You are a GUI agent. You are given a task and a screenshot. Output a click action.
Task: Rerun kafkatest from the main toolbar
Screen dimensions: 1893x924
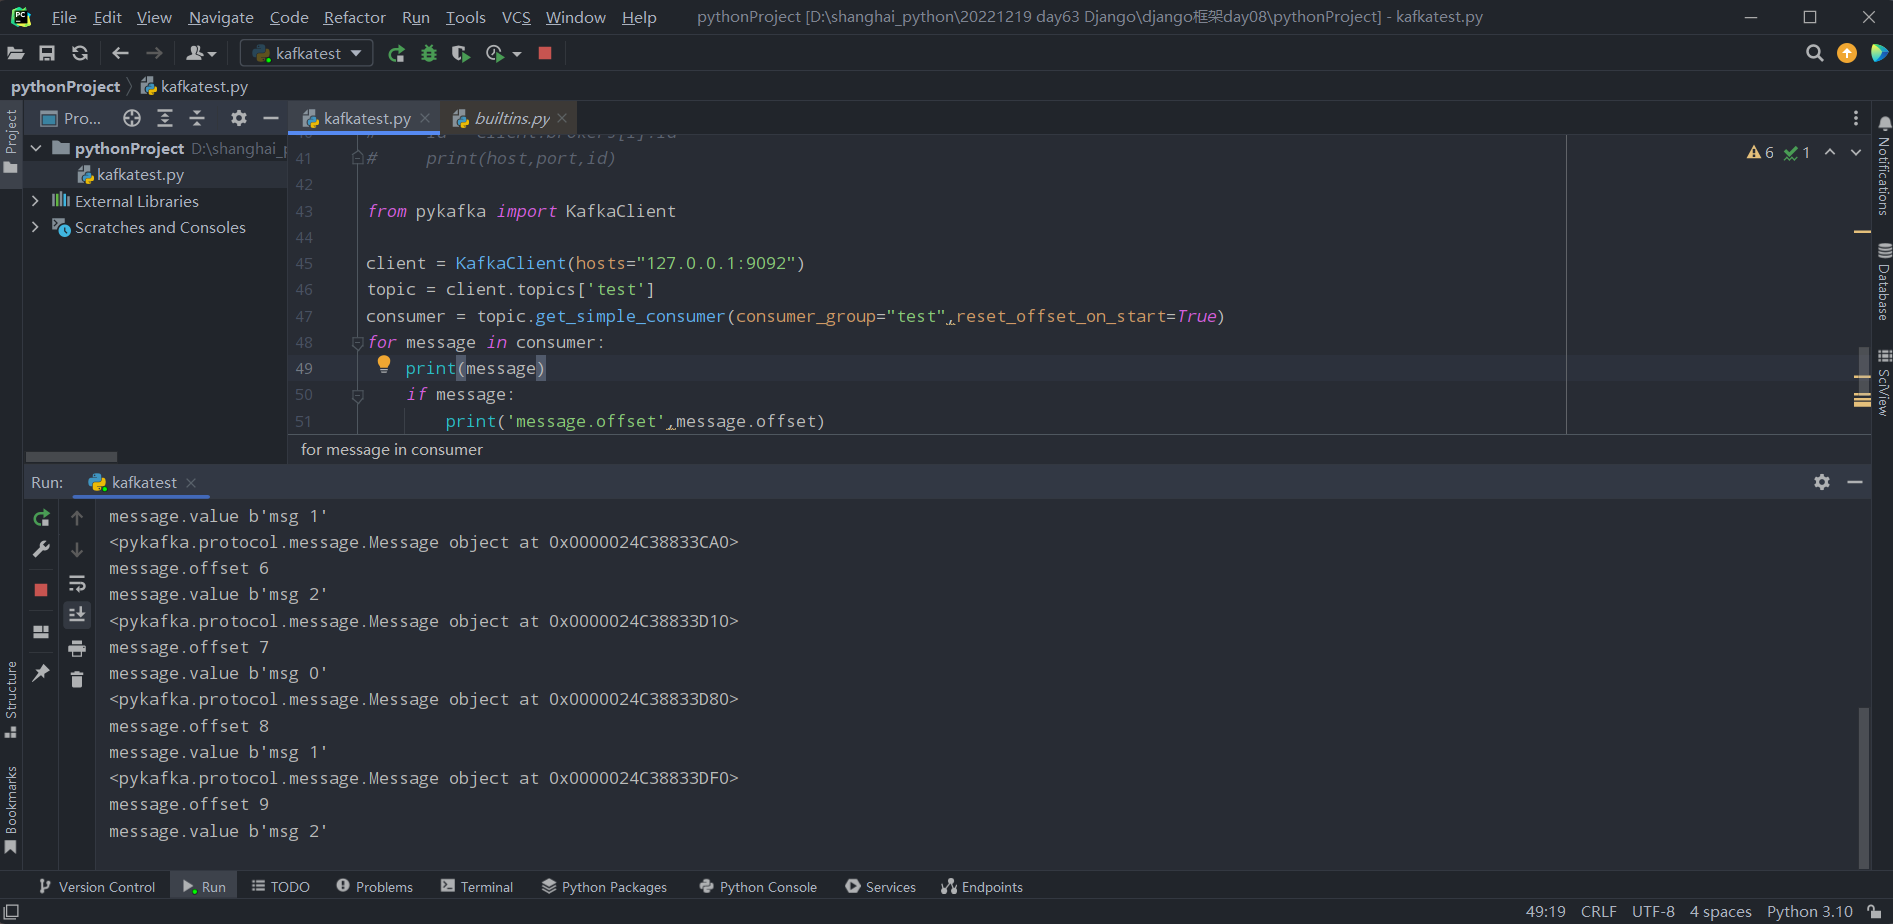[x=397, y=53]
